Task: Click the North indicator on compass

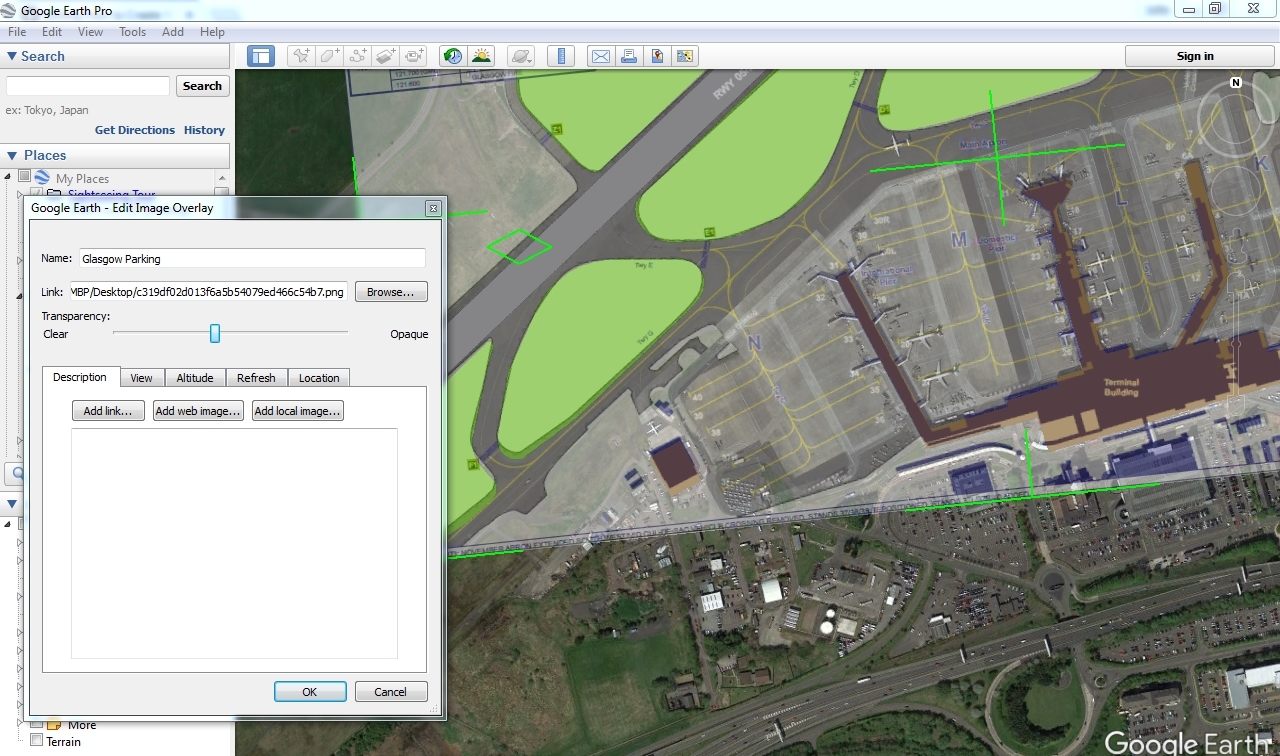Action: point(1236,83)
